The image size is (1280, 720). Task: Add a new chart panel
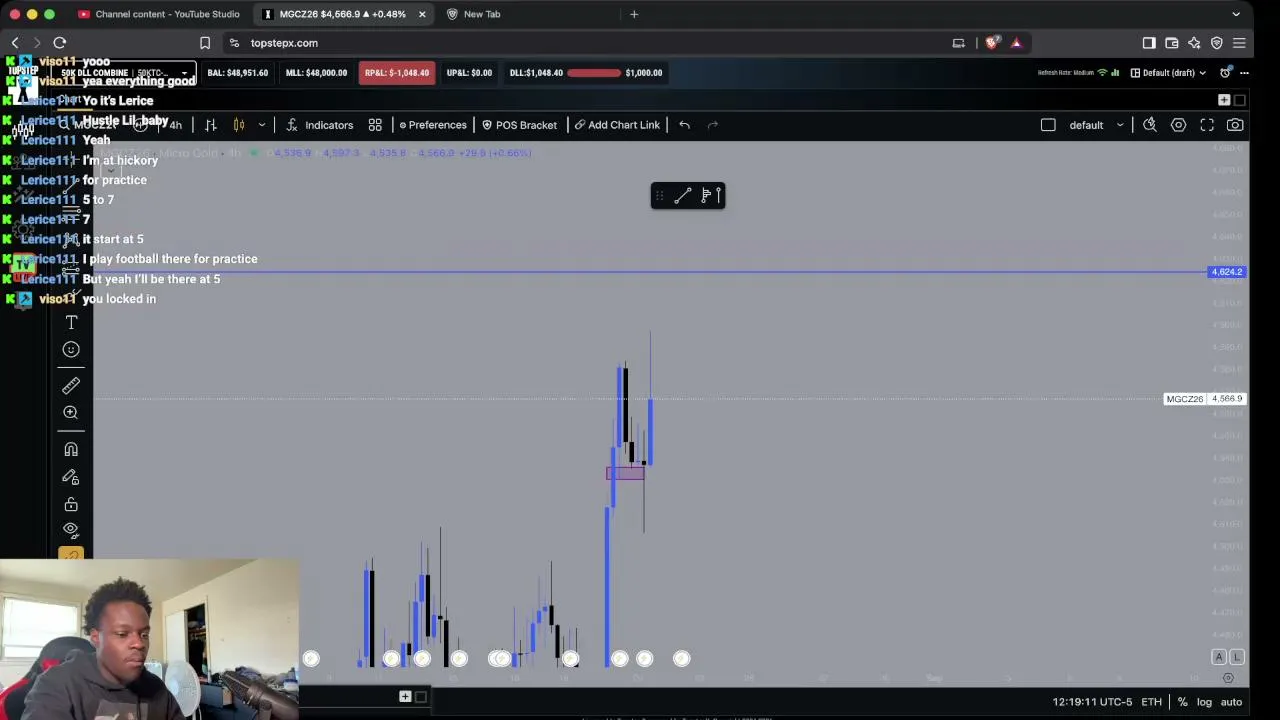pyautogui.click(x=1224, y=100)
